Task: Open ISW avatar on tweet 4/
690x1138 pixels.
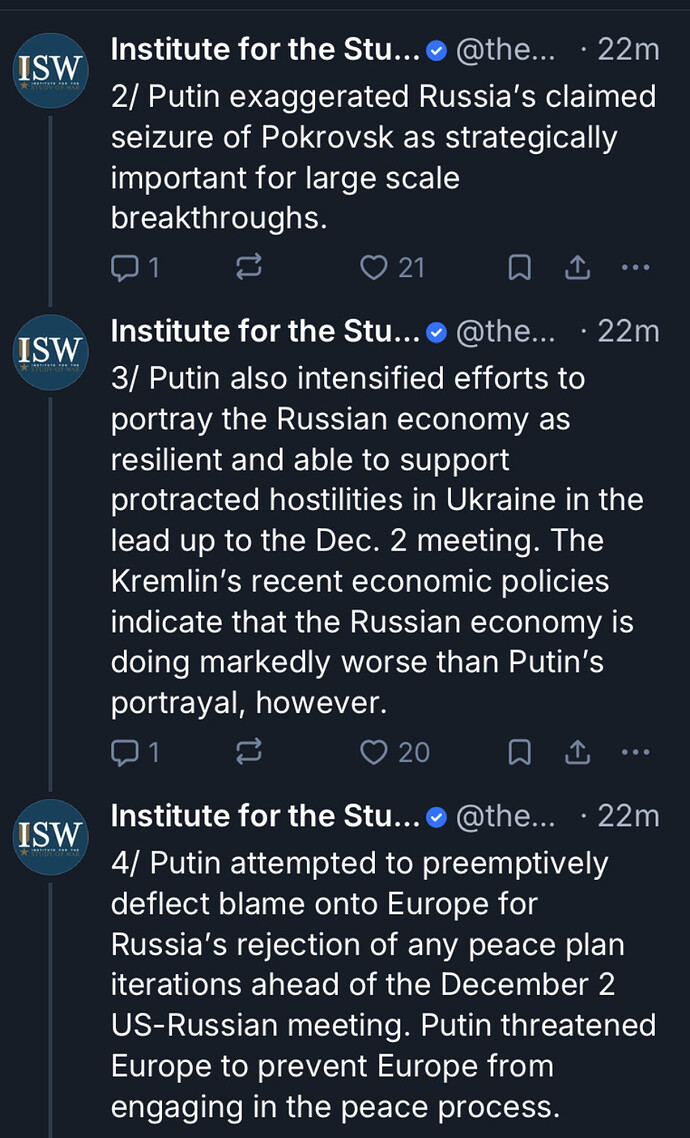Action: 51,836
